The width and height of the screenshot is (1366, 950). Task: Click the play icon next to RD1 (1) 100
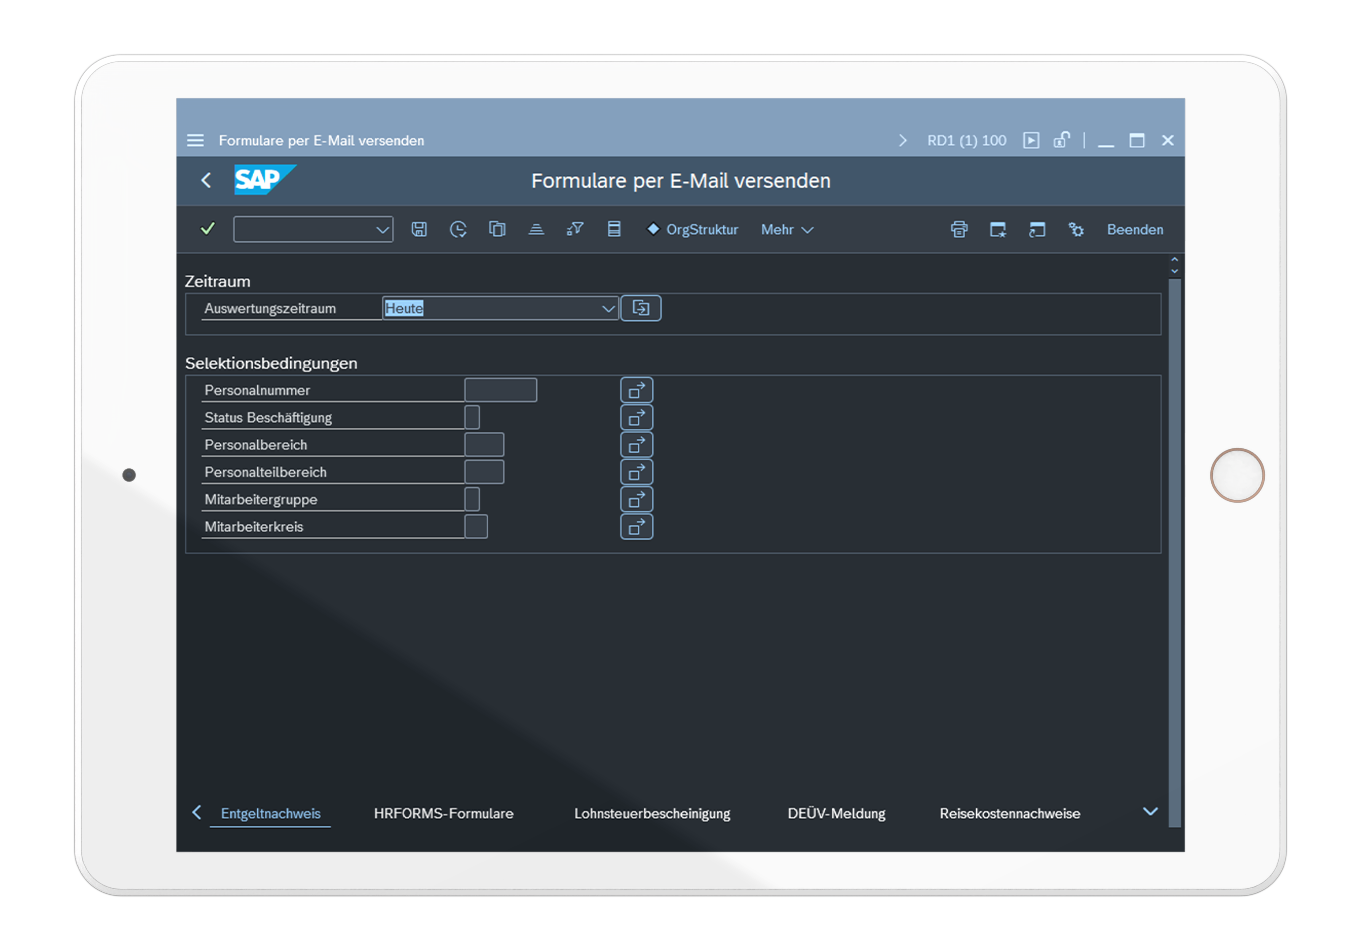pyautogui.click(x=1031, y=140)
